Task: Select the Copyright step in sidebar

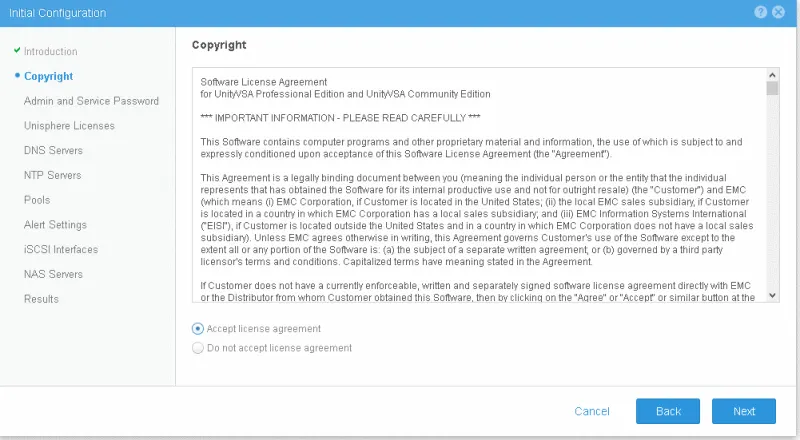Action: pyautogui.click(x=48, y=76)
